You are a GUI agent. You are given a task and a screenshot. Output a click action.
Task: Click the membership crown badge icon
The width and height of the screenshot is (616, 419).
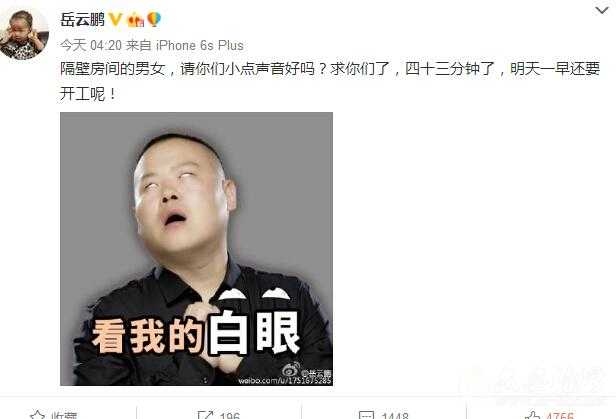coord(136,19)
